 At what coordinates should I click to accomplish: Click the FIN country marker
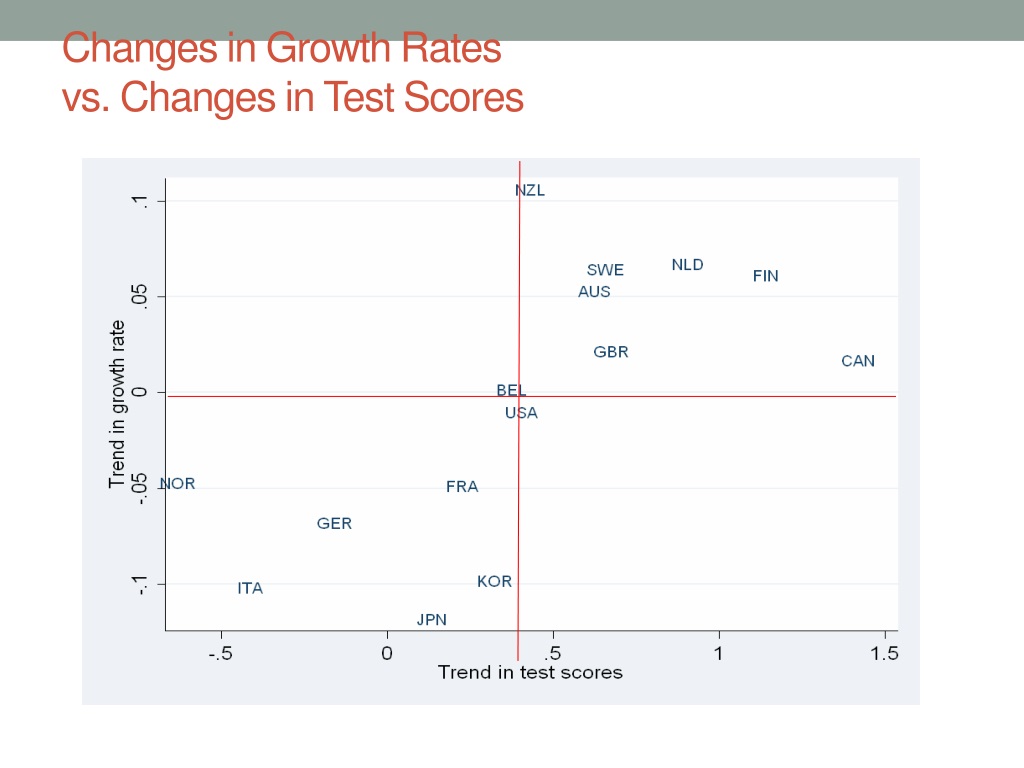point(765,276)
